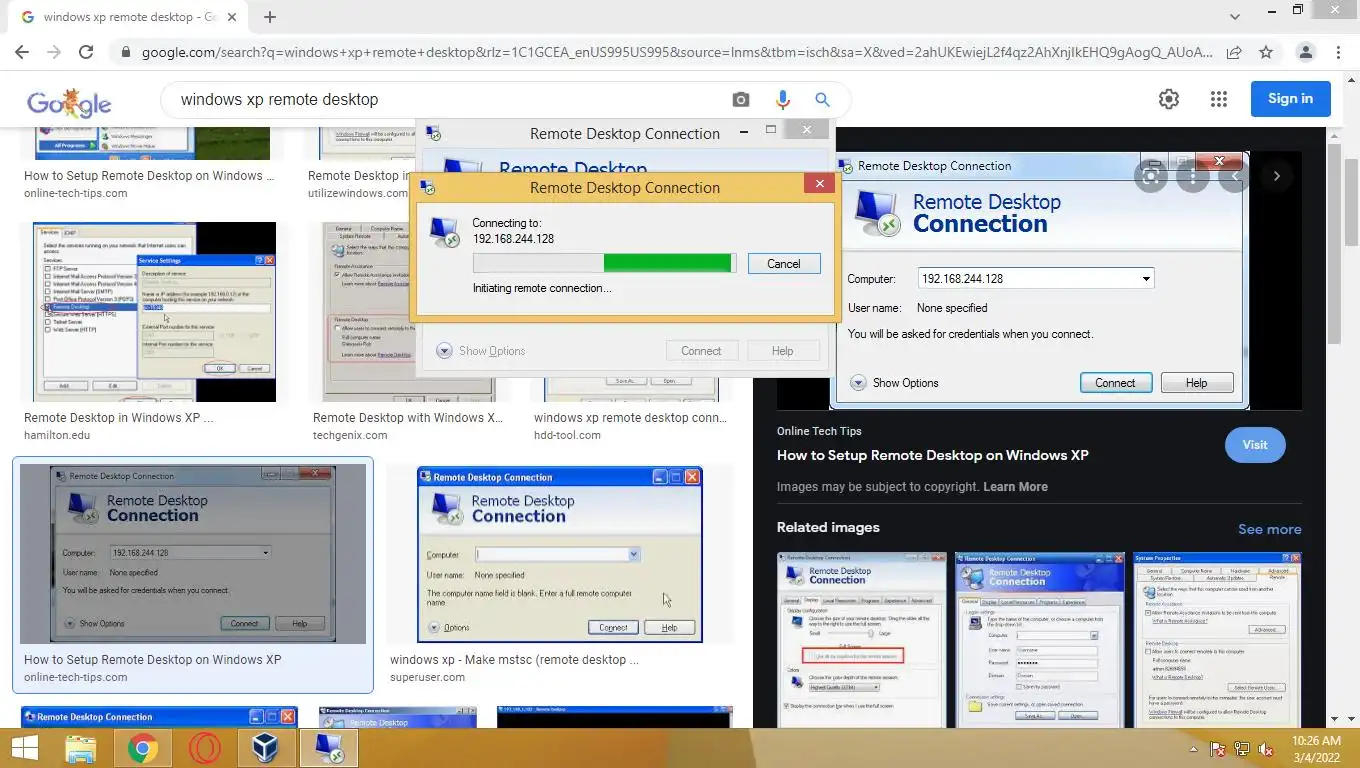
Task: Open a new Chrome tab
Action: [270, 17]
